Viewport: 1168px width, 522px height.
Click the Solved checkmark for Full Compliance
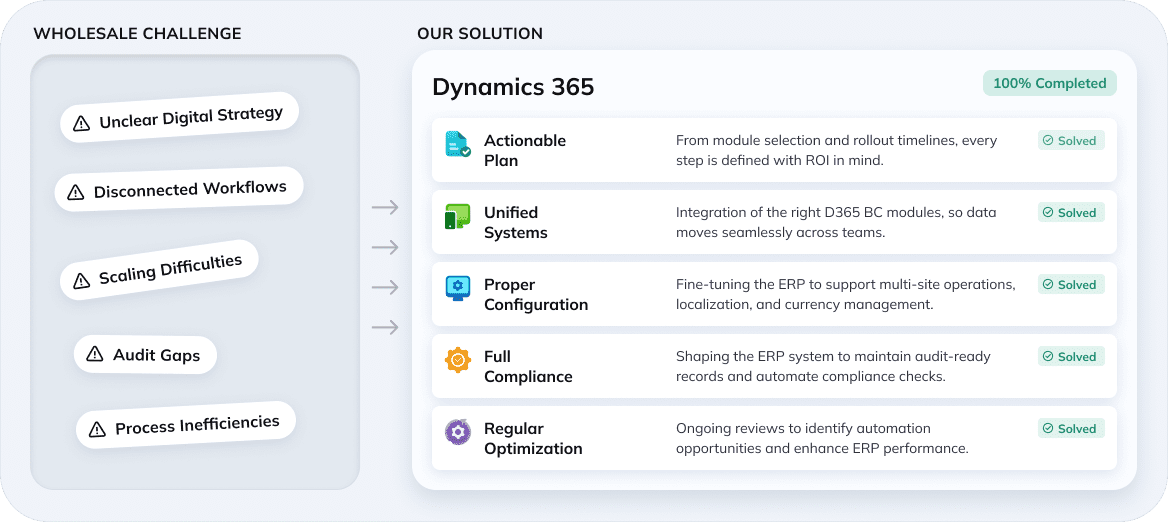1048,357
